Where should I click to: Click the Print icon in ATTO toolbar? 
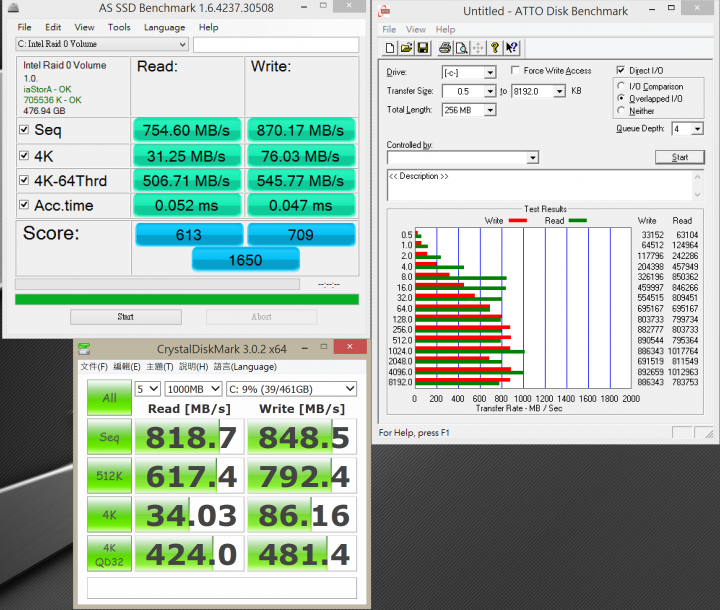(444, 48)
